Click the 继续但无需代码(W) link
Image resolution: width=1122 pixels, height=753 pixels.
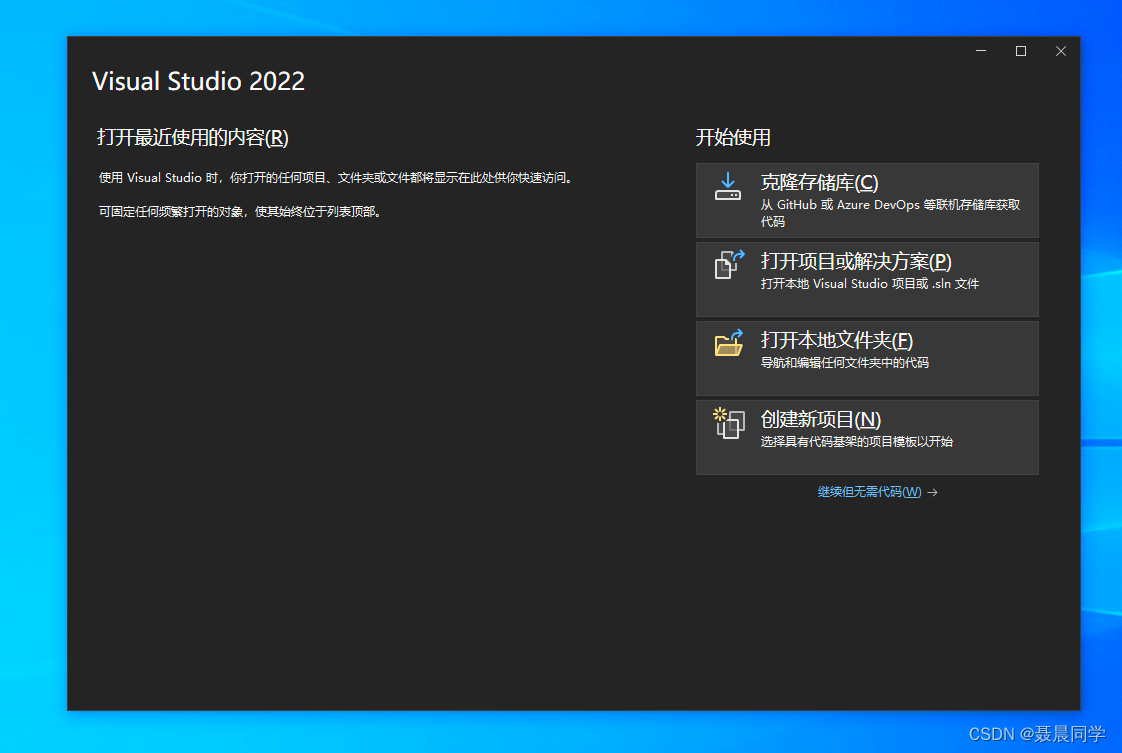(x=869, y=492)
